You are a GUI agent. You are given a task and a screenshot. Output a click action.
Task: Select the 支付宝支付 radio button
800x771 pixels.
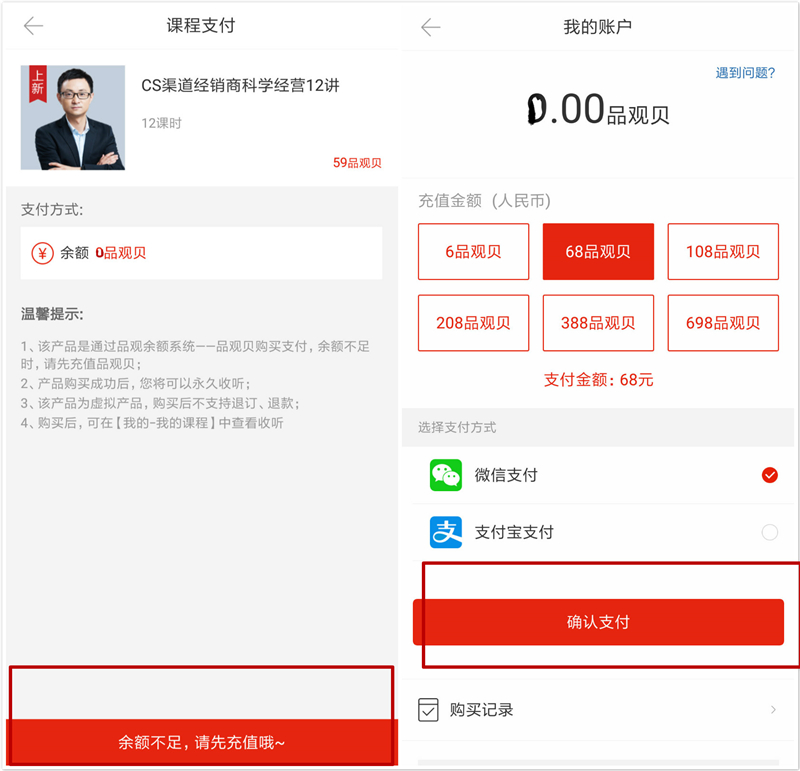click(769, 532)
